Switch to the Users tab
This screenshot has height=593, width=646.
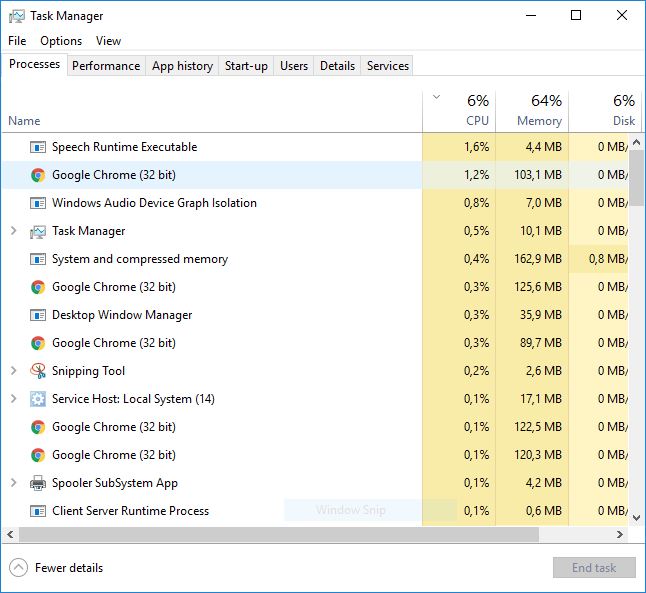click(x=294, y=66)
